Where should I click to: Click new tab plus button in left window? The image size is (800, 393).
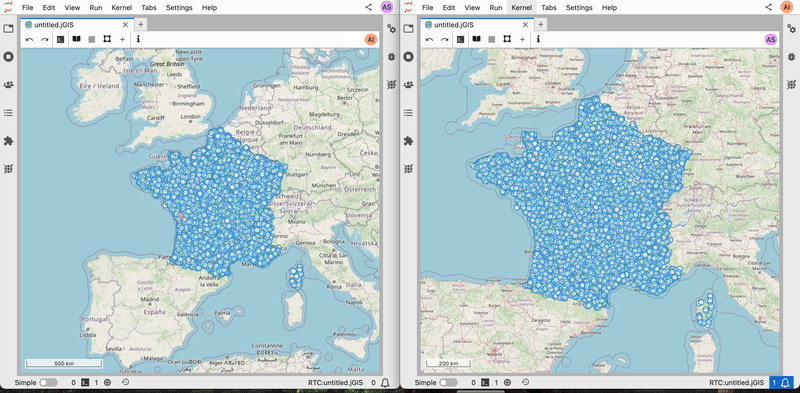[140, 24]
